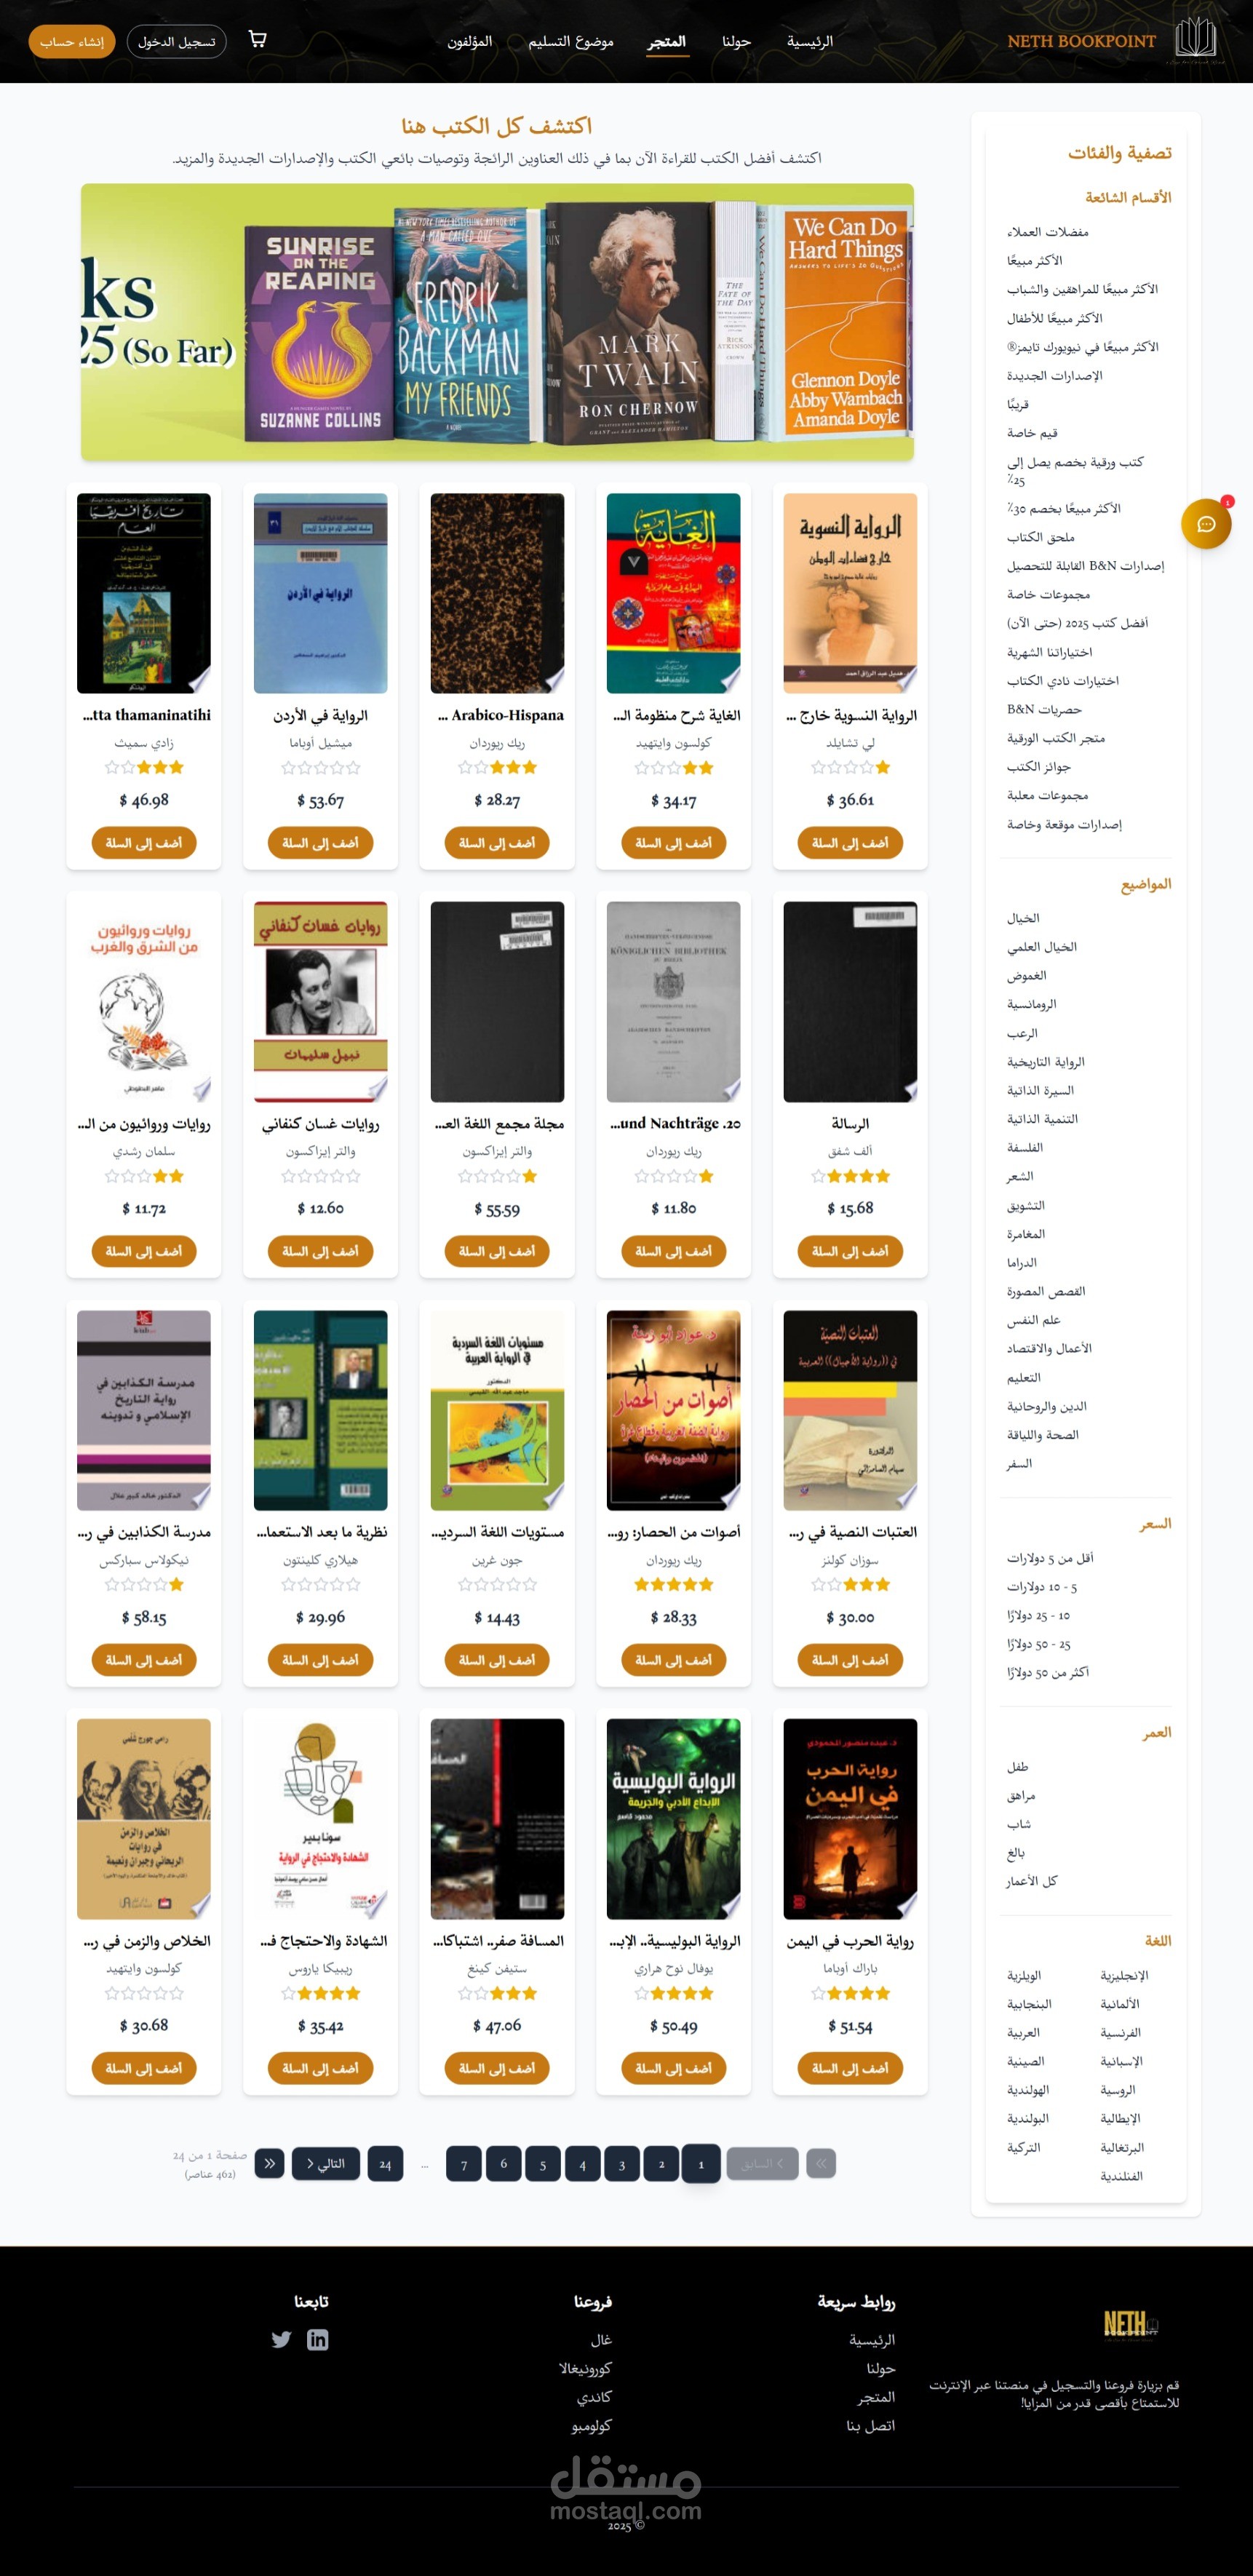Select the أقل من 5 دولارات price filter
Viewport: 1253px width, 2576px height.
point(1050,1557)
